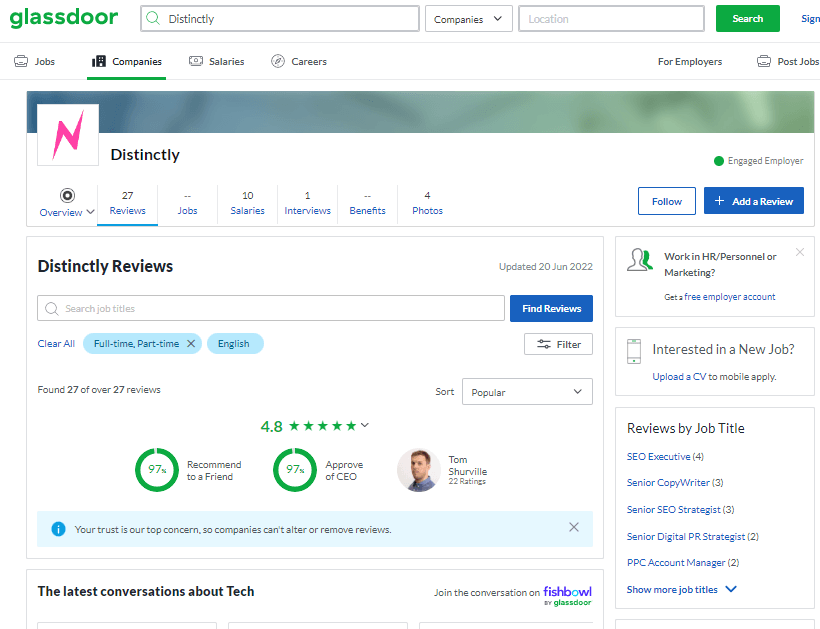This screenshot has height=629, width=820.
Task: Click the plus icon on Add a Review
Action: click(x=720, y=201)
